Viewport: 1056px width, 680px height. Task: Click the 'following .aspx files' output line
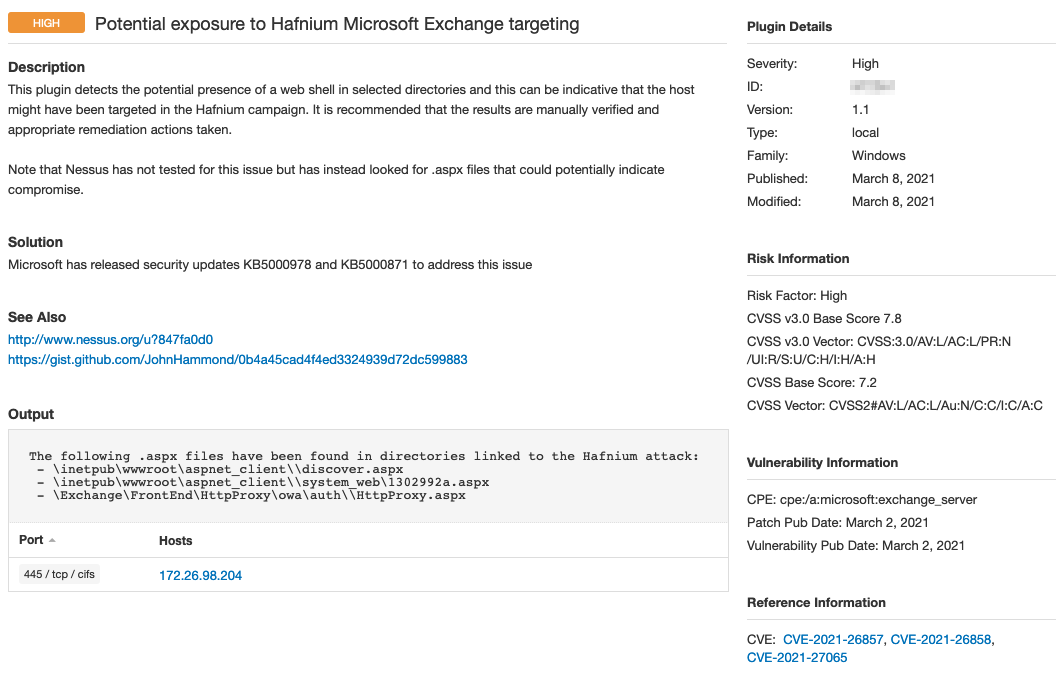coord(364,456)
